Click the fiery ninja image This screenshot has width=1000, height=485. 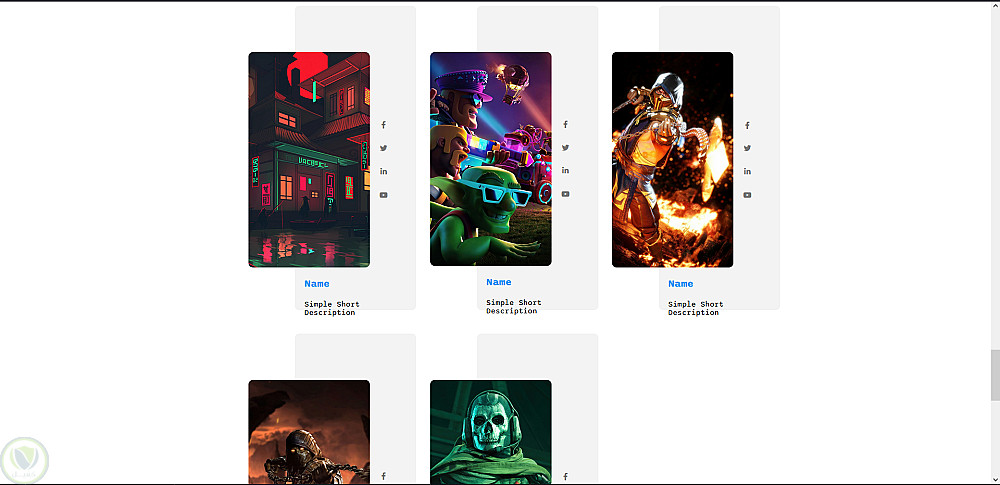[x=673, y=160]
